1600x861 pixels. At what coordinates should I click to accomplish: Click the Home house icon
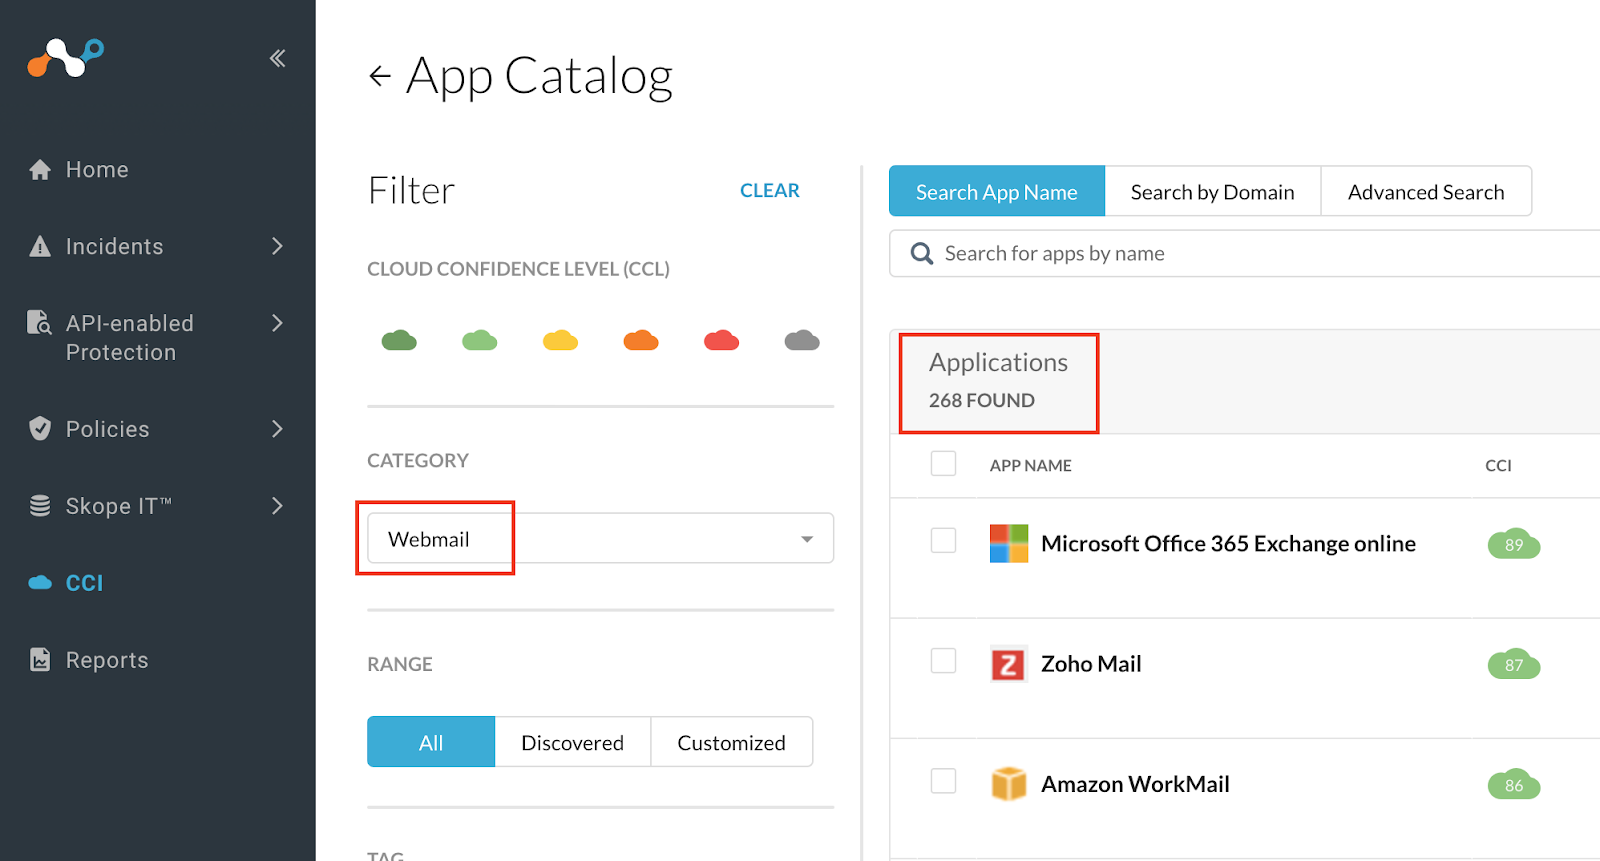pyautogui.click(x=40, y=170)
